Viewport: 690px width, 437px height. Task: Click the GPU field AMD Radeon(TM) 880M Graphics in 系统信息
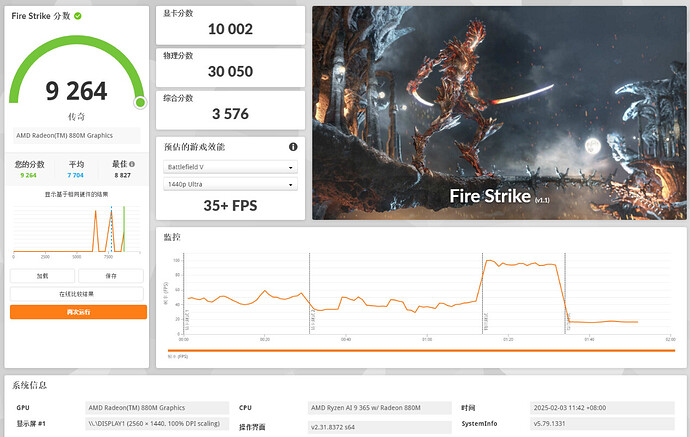point(157,408)
